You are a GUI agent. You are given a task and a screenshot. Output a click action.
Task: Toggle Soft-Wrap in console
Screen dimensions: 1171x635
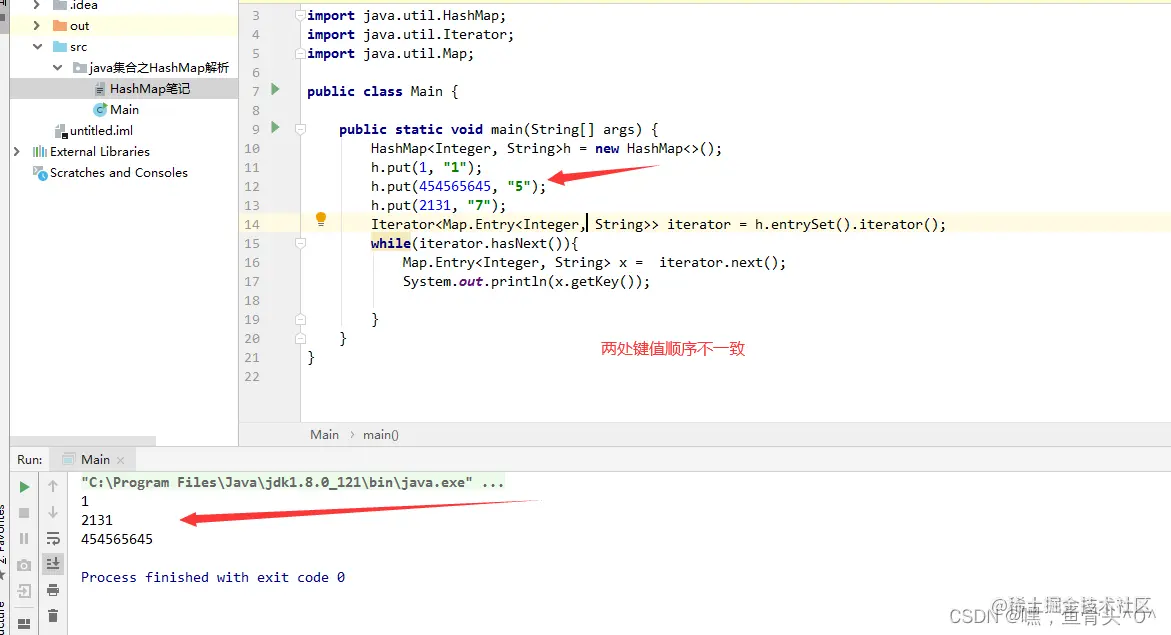pos(53,539)
